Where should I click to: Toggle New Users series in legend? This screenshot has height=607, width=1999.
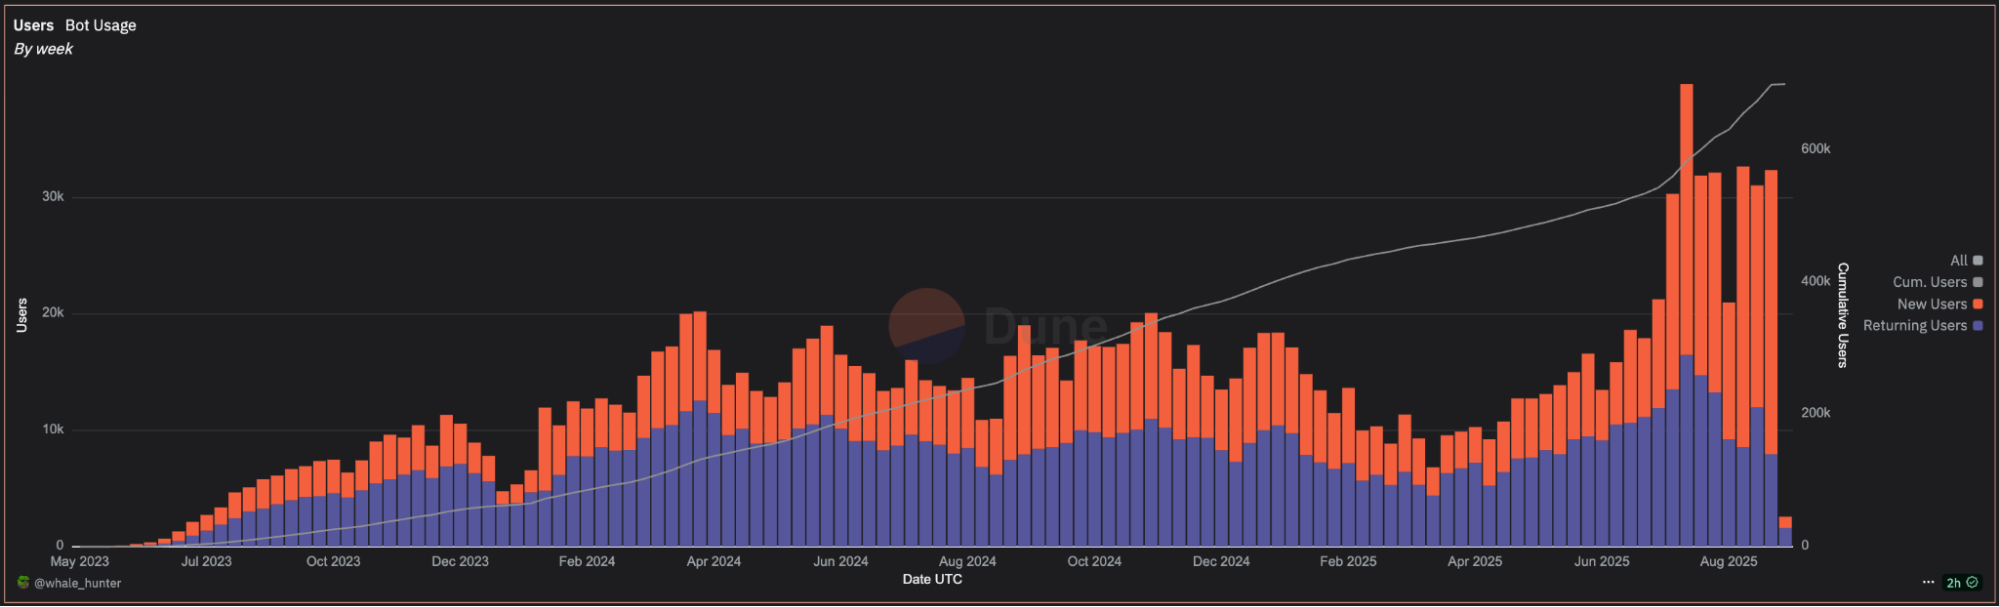[x=1939, y=304]
